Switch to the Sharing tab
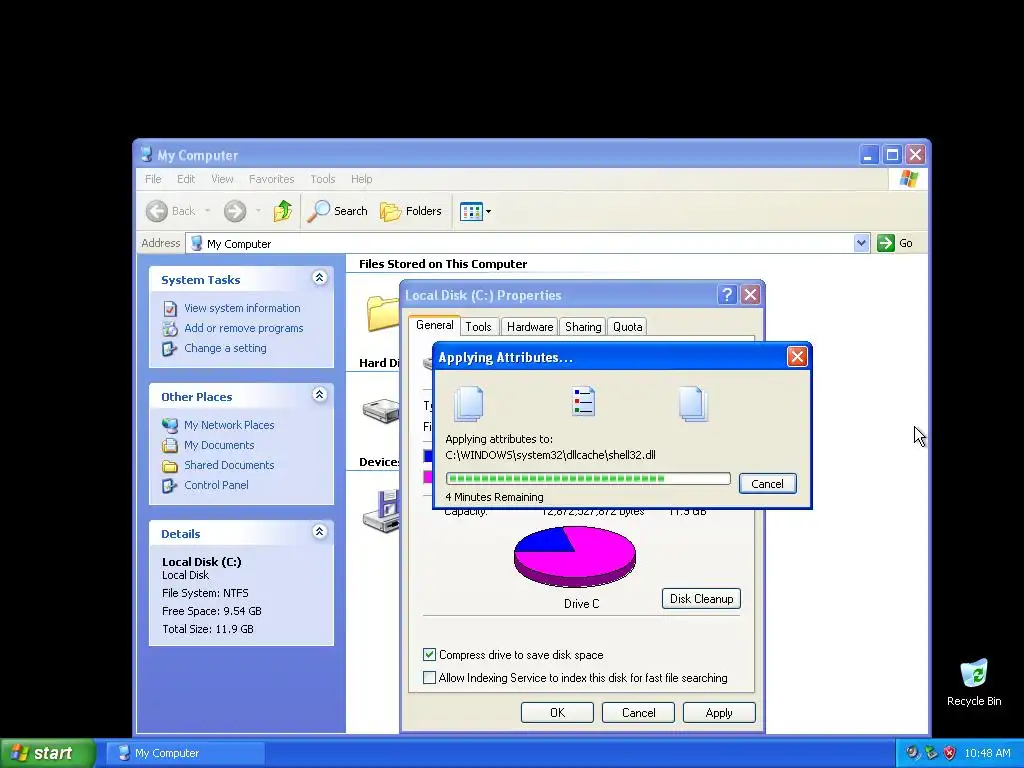Screen dimensions: 1024x768 [x=583, y=327]
